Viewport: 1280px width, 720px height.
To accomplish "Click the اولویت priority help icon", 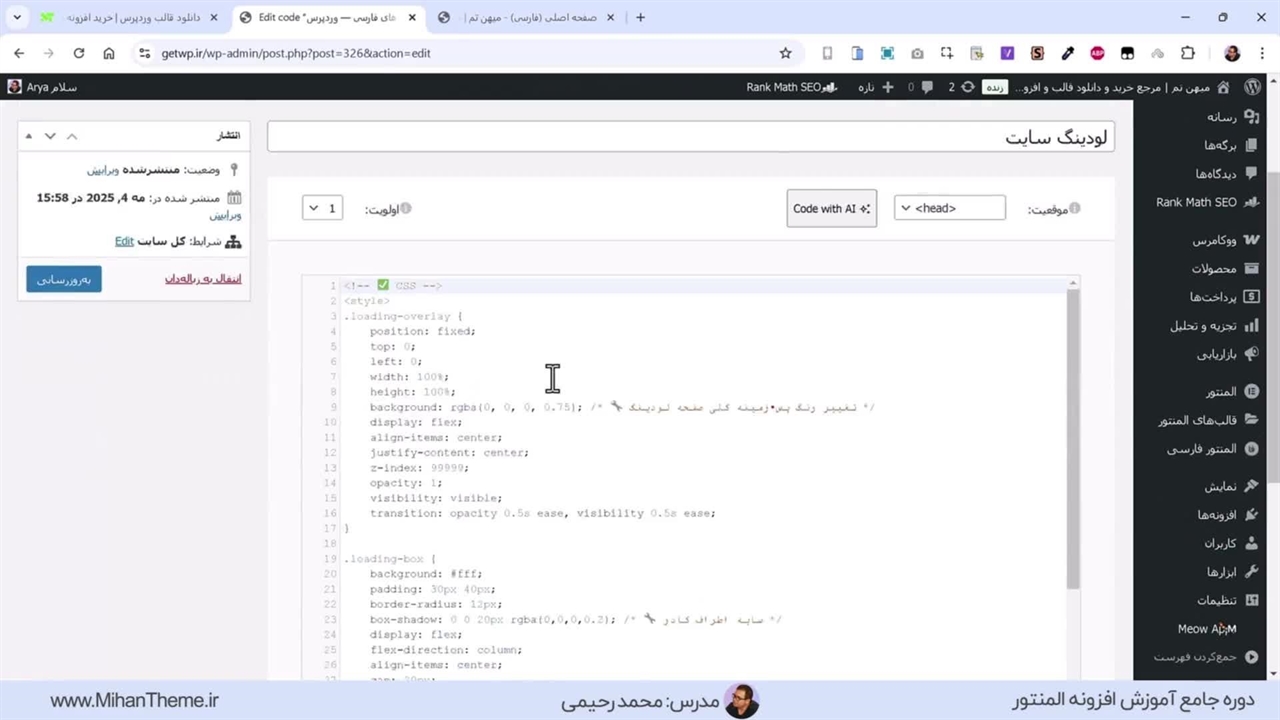I will (406, 208).
